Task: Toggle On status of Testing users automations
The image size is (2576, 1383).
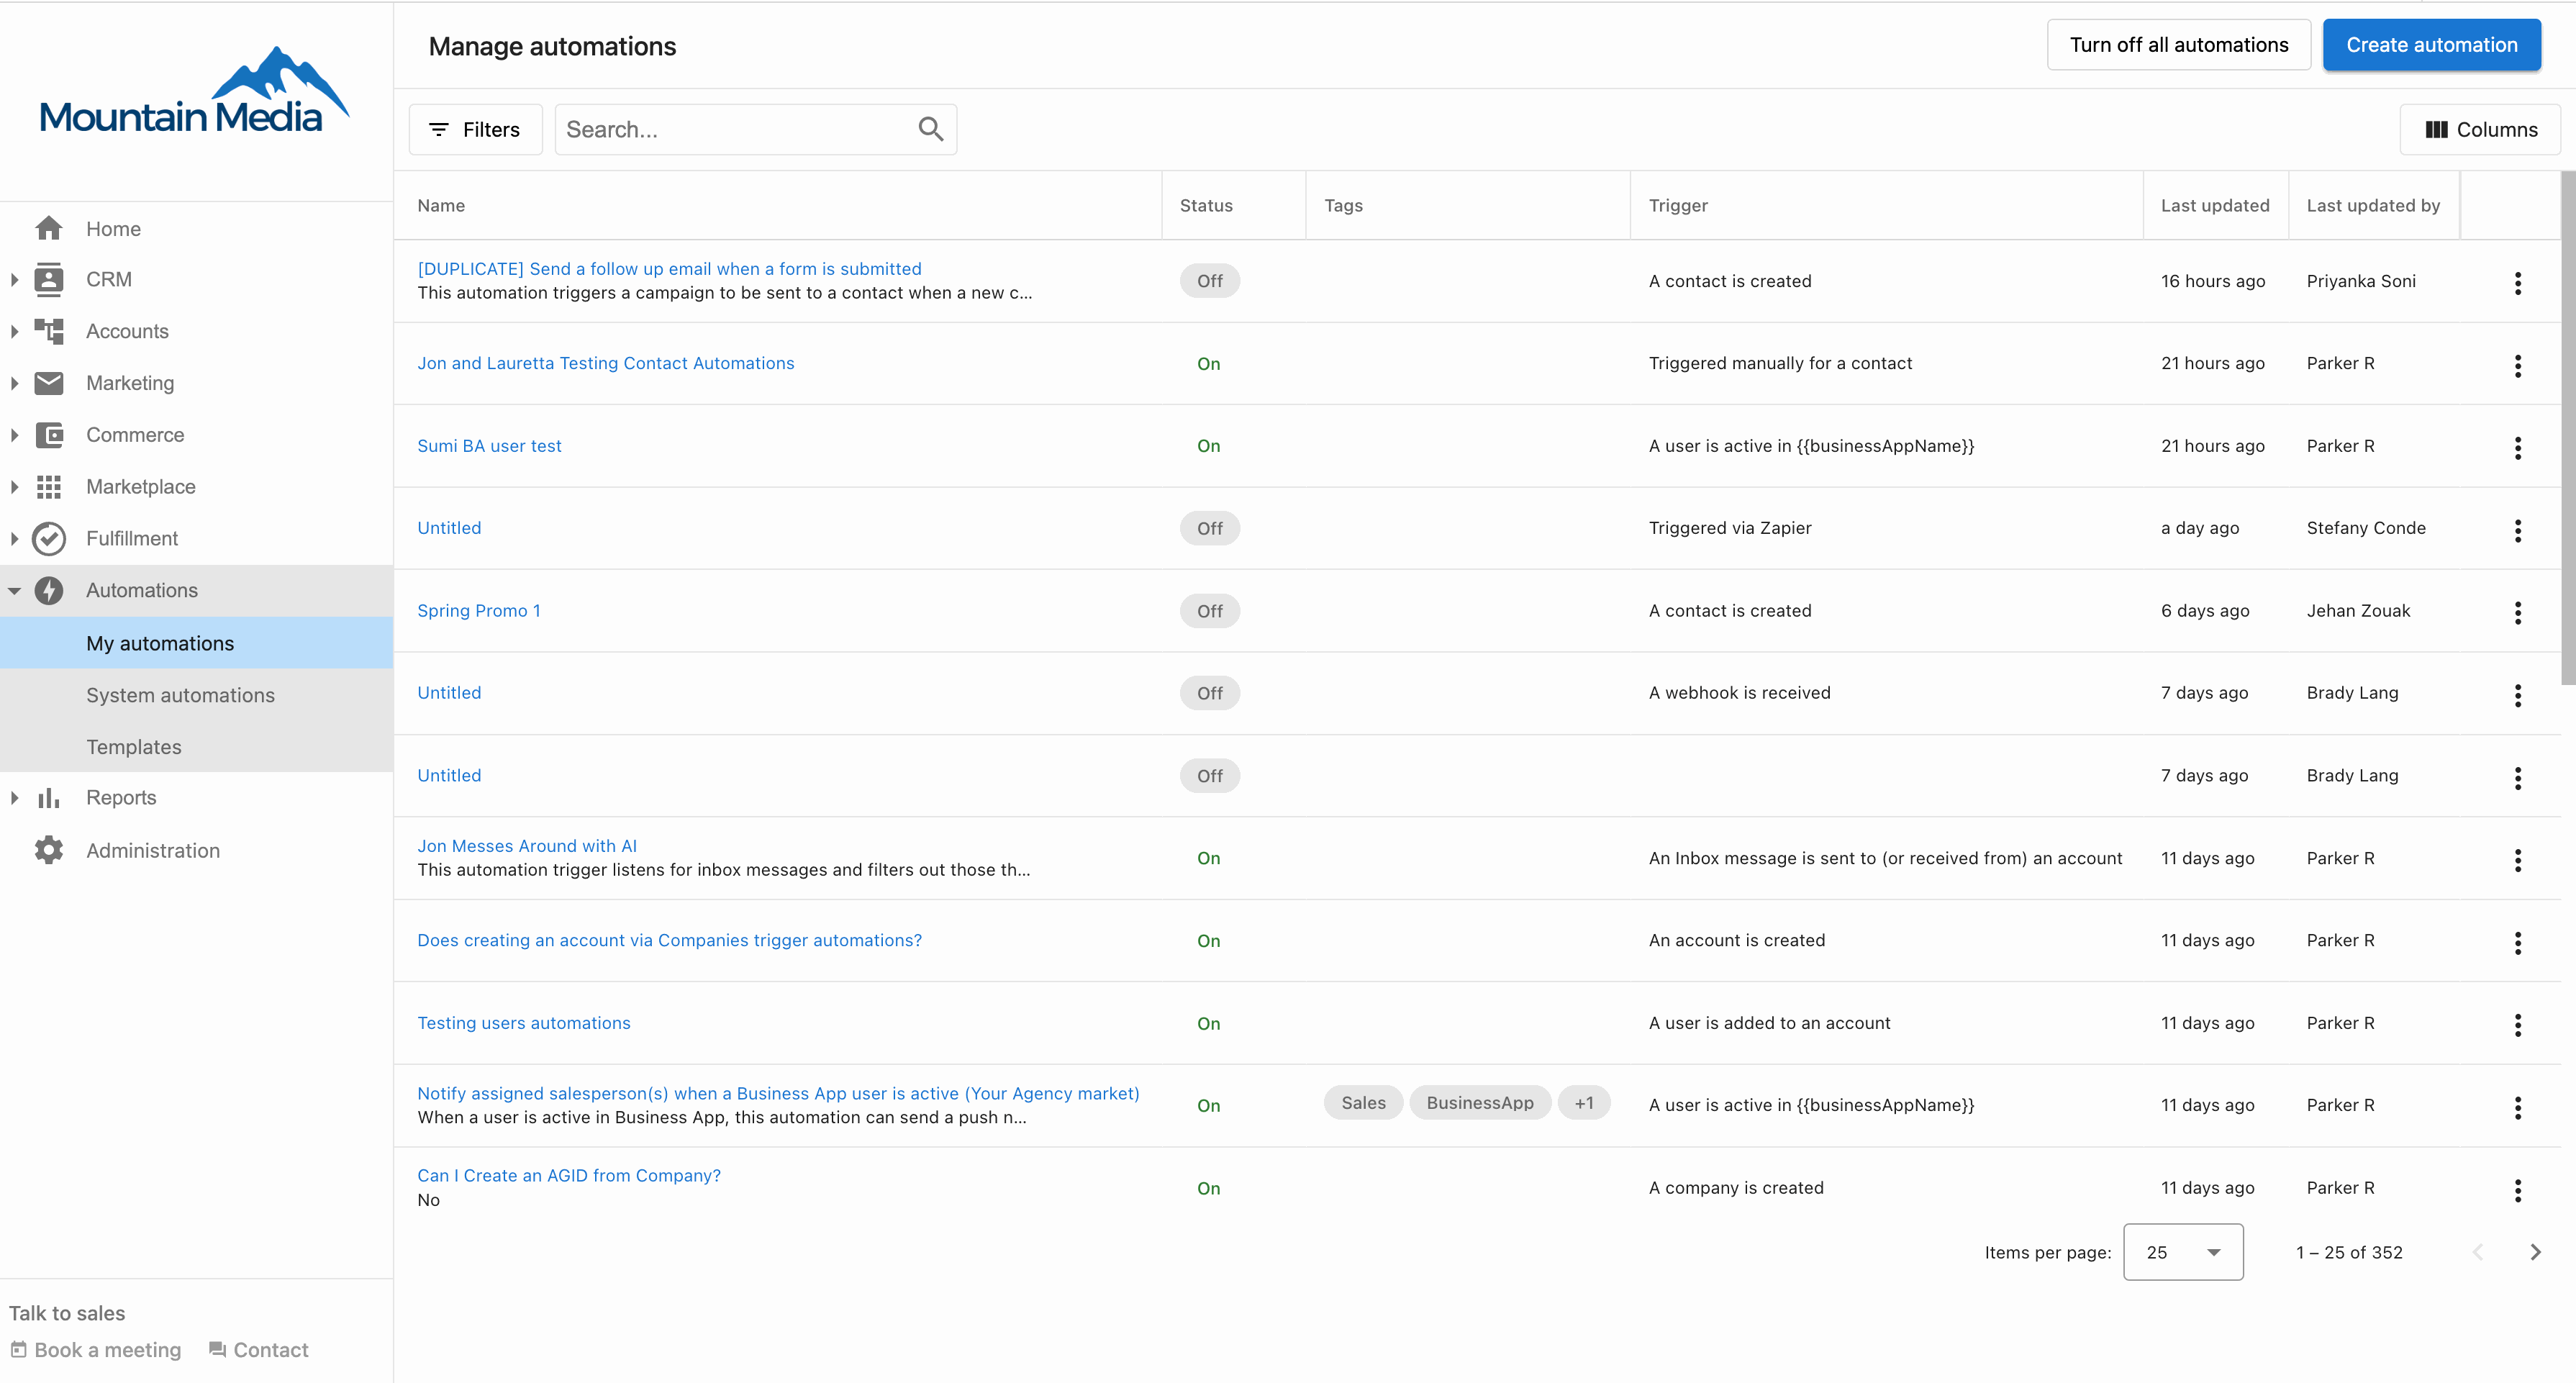Action: point(1208,1024)
